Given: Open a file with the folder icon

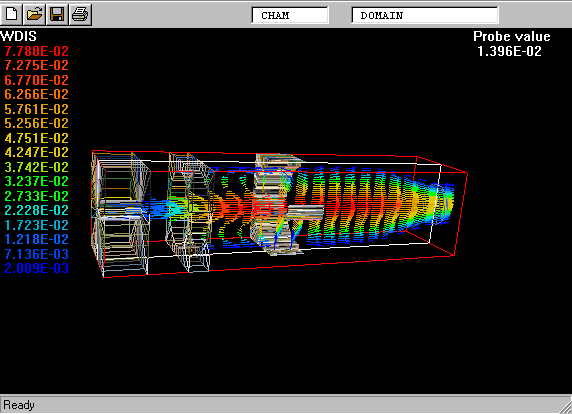Looking at the screenshot, I should [35, 15].
